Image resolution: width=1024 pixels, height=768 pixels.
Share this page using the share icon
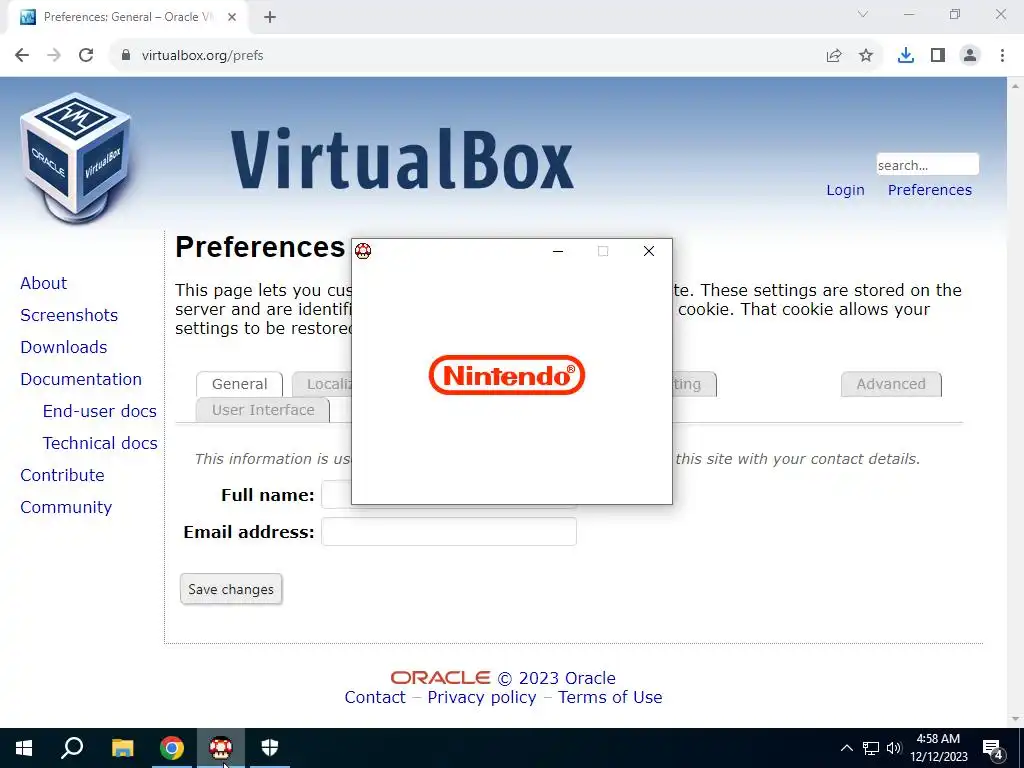(834, 56)
